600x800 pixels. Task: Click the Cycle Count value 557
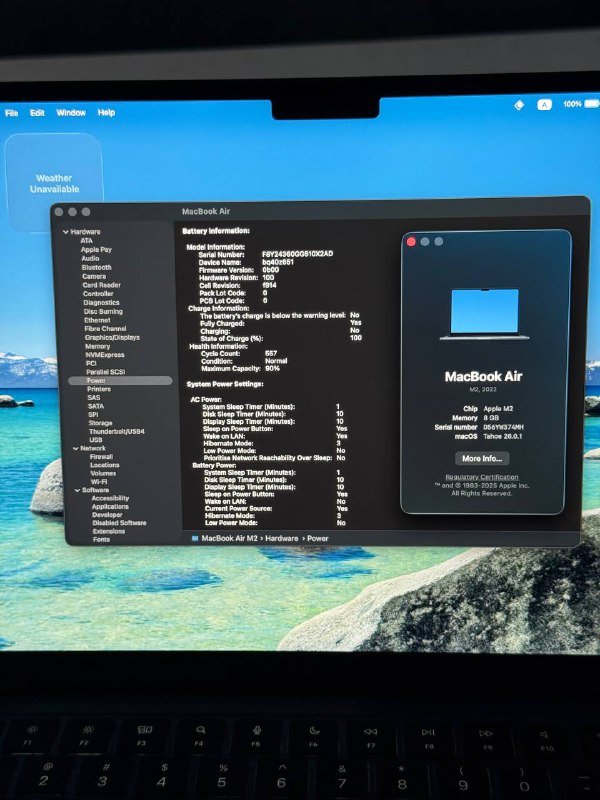click(x=271, y=354)
